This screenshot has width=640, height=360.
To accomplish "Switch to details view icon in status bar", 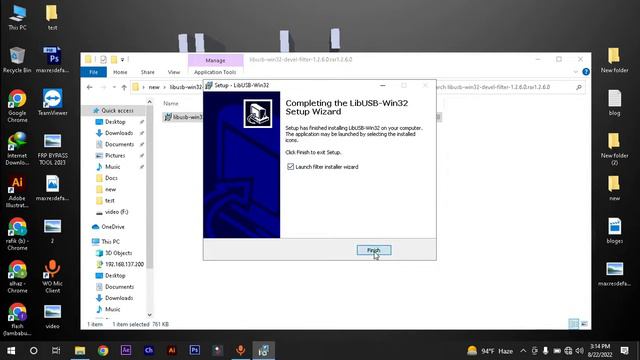I will tap(573, 324).
